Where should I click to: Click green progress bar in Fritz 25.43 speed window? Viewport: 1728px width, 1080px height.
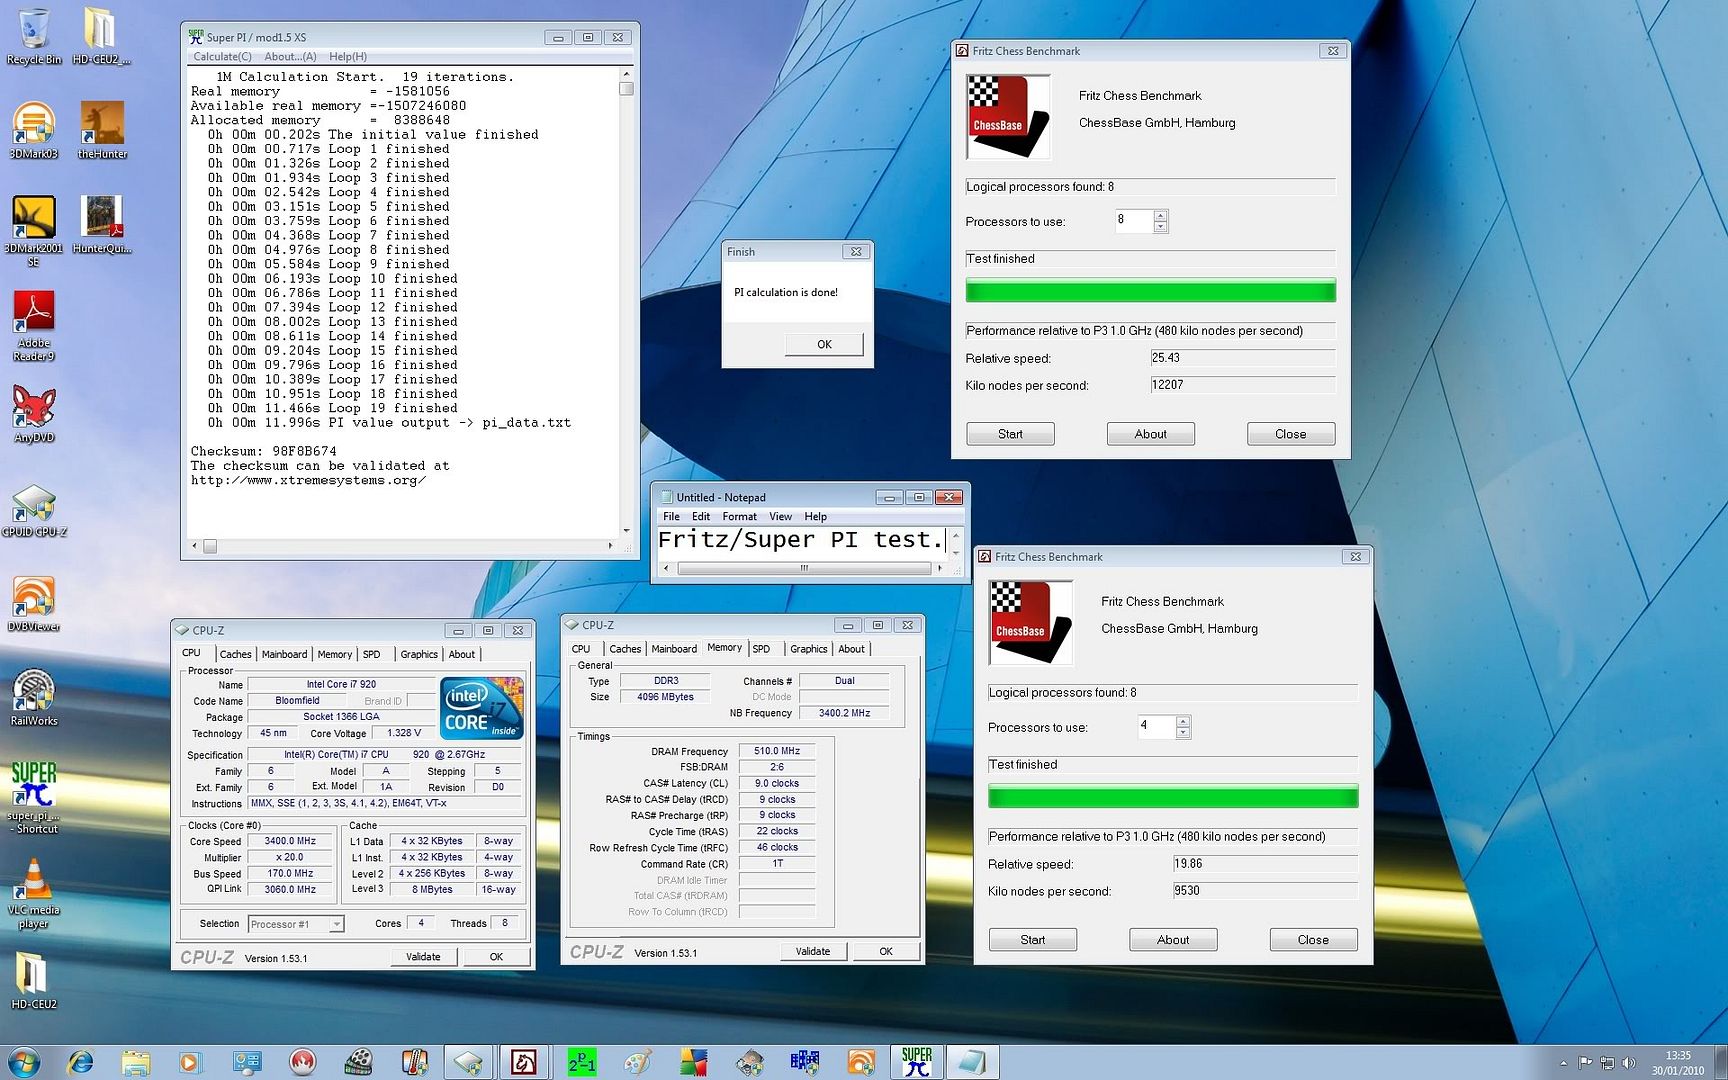click(x=1150, y=291)
